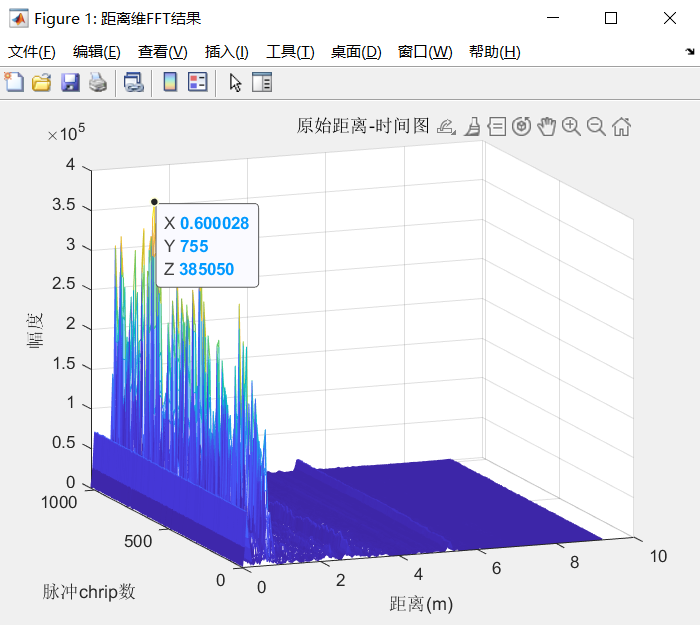Viewport: 700px width, 625px height.
Task: Click the ×10^5 axis exponent label
Action: [x=66, y=133]
